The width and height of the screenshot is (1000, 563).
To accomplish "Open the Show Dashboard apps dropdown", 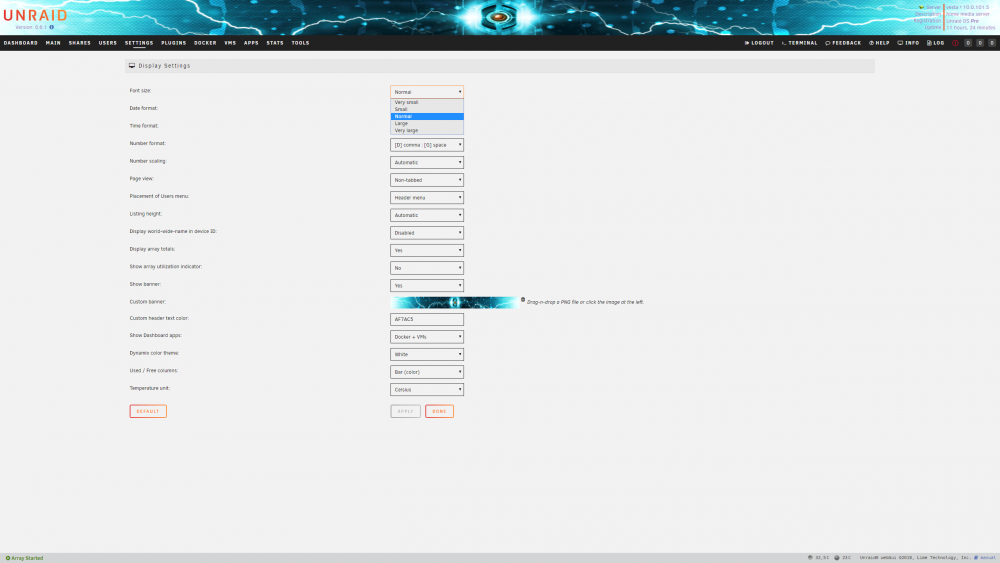I will click(427, 337).
